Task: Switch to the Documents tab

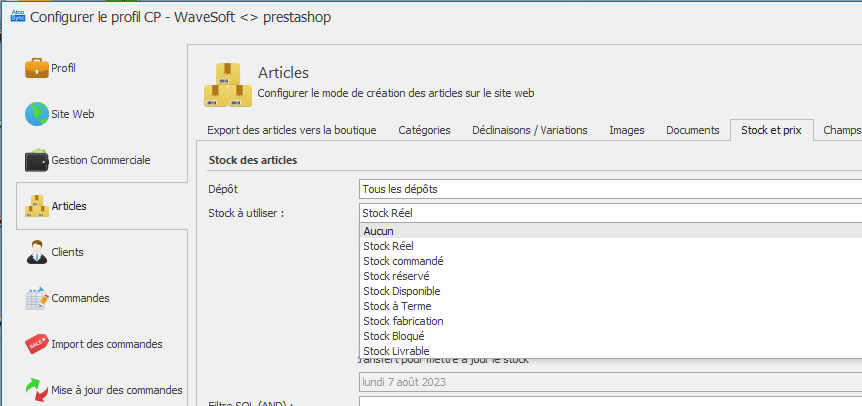Action: [x=693, y=130]
